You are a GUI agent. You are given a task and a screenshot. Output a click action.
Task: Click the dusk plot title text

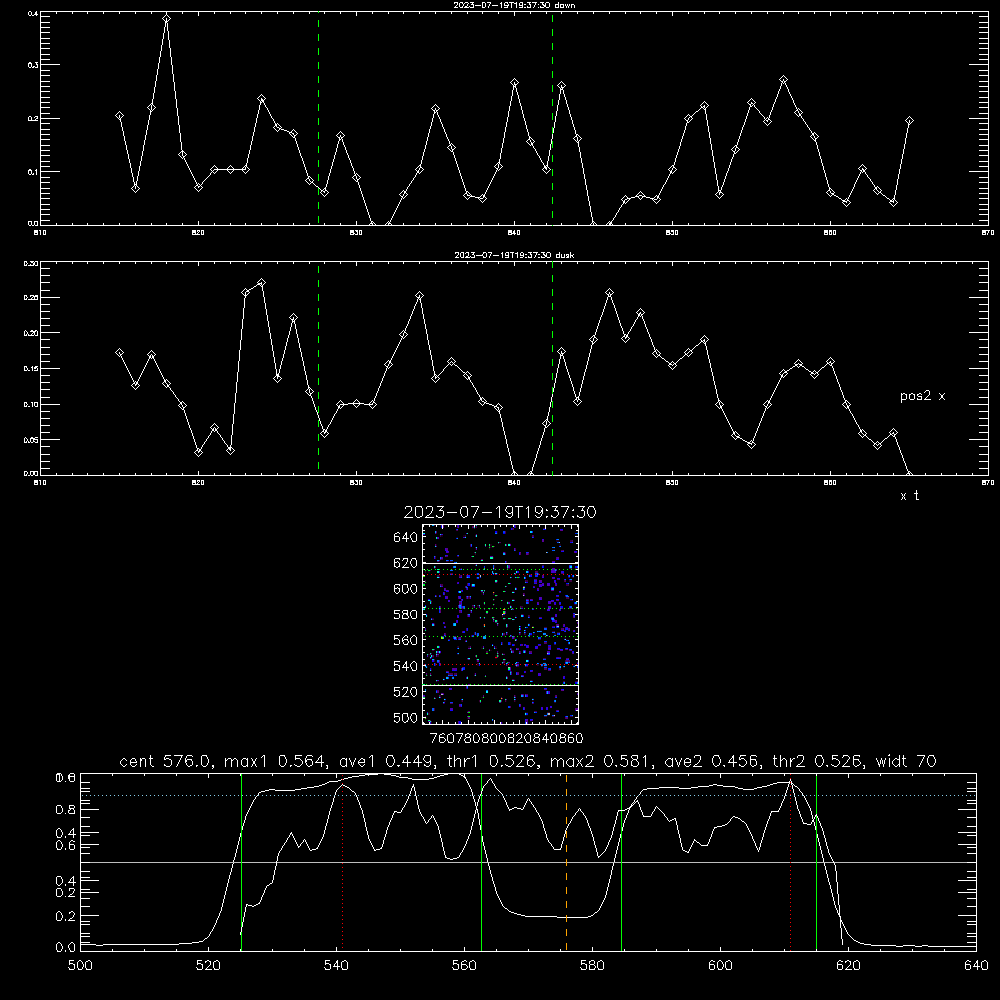514,255
